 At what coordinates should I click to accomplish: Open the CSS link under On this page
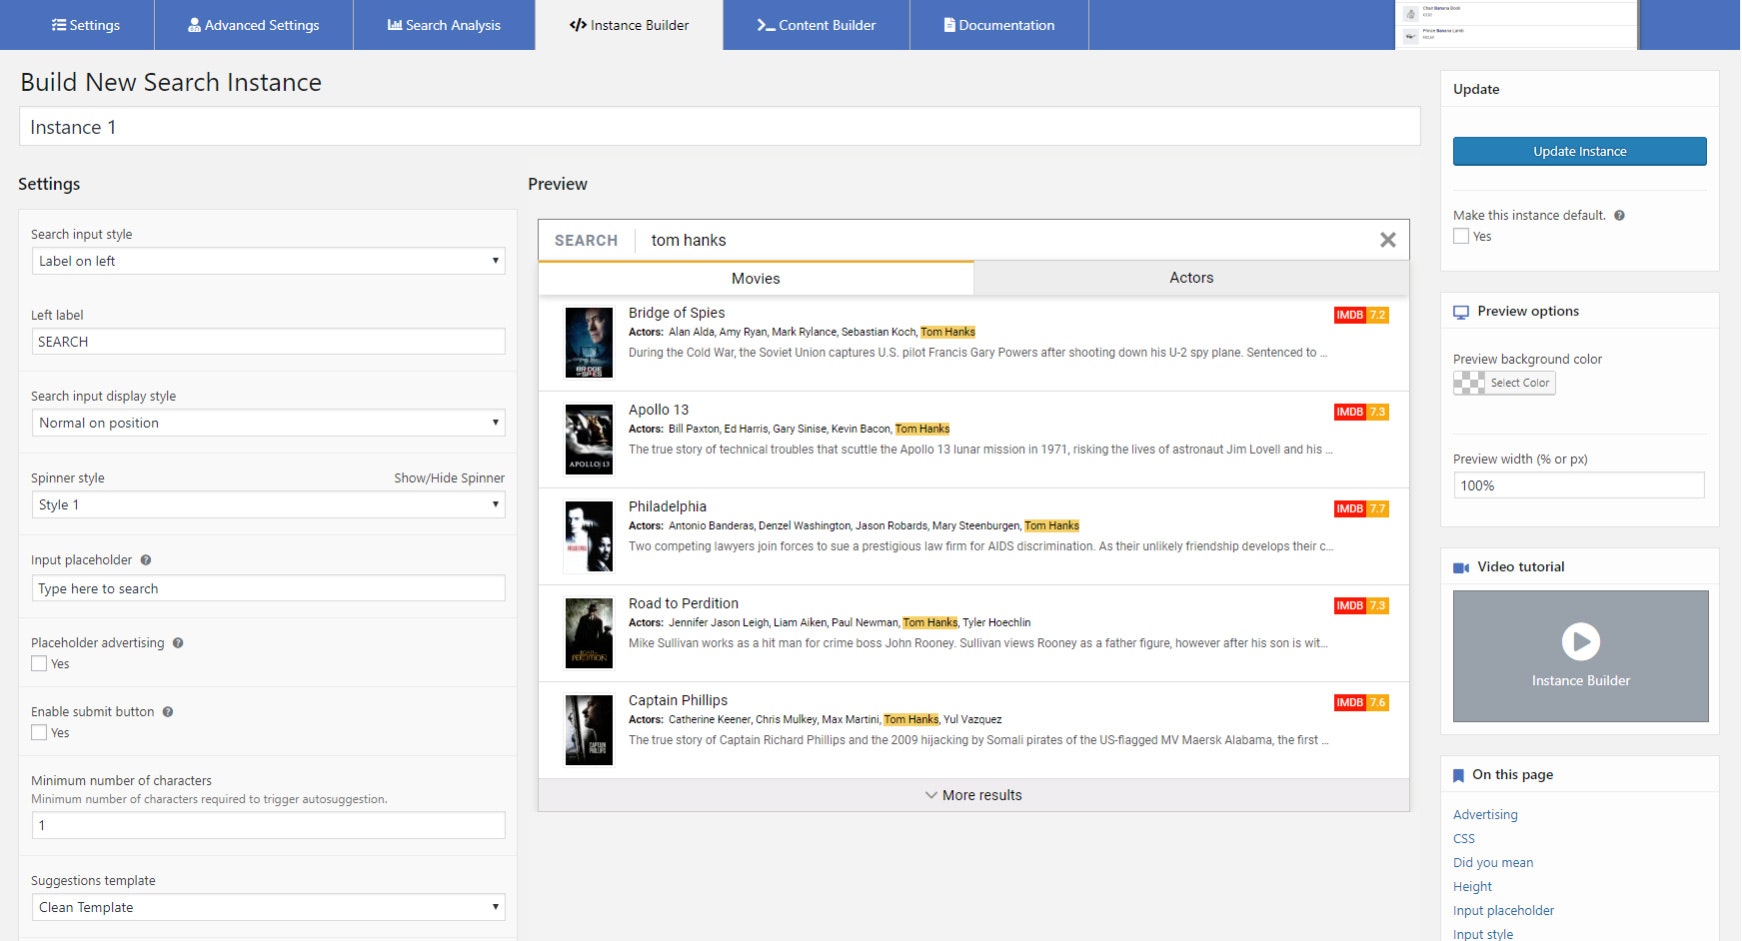pos(1464,838)
